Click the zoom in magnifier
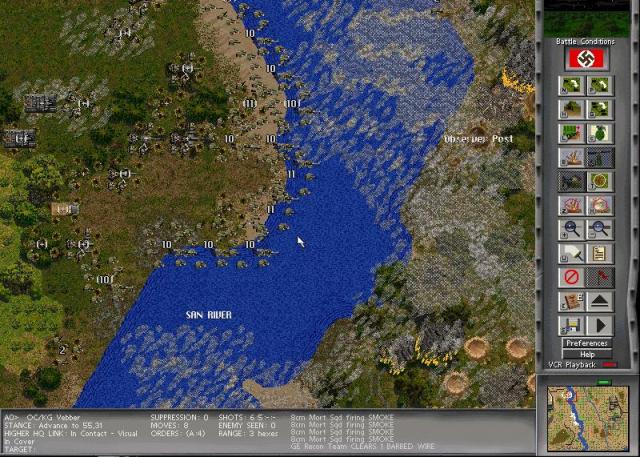Image resolution: width=640 pixels, height=457 pixels. 573,229
